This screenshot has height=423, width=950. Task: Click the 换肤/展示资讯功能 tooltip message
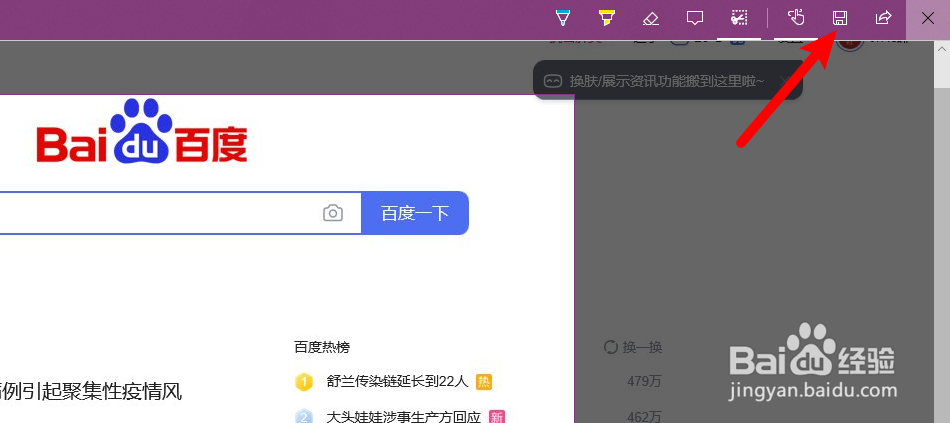point(667,81)
